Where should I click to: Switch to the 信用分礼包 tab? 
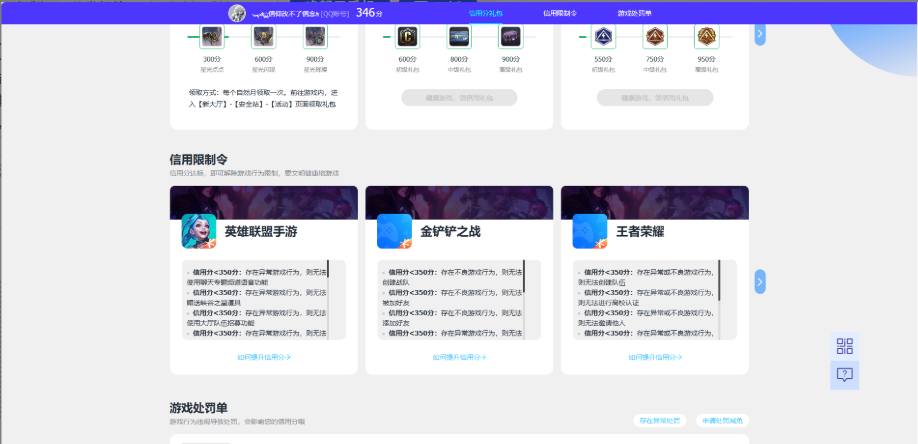485,13
